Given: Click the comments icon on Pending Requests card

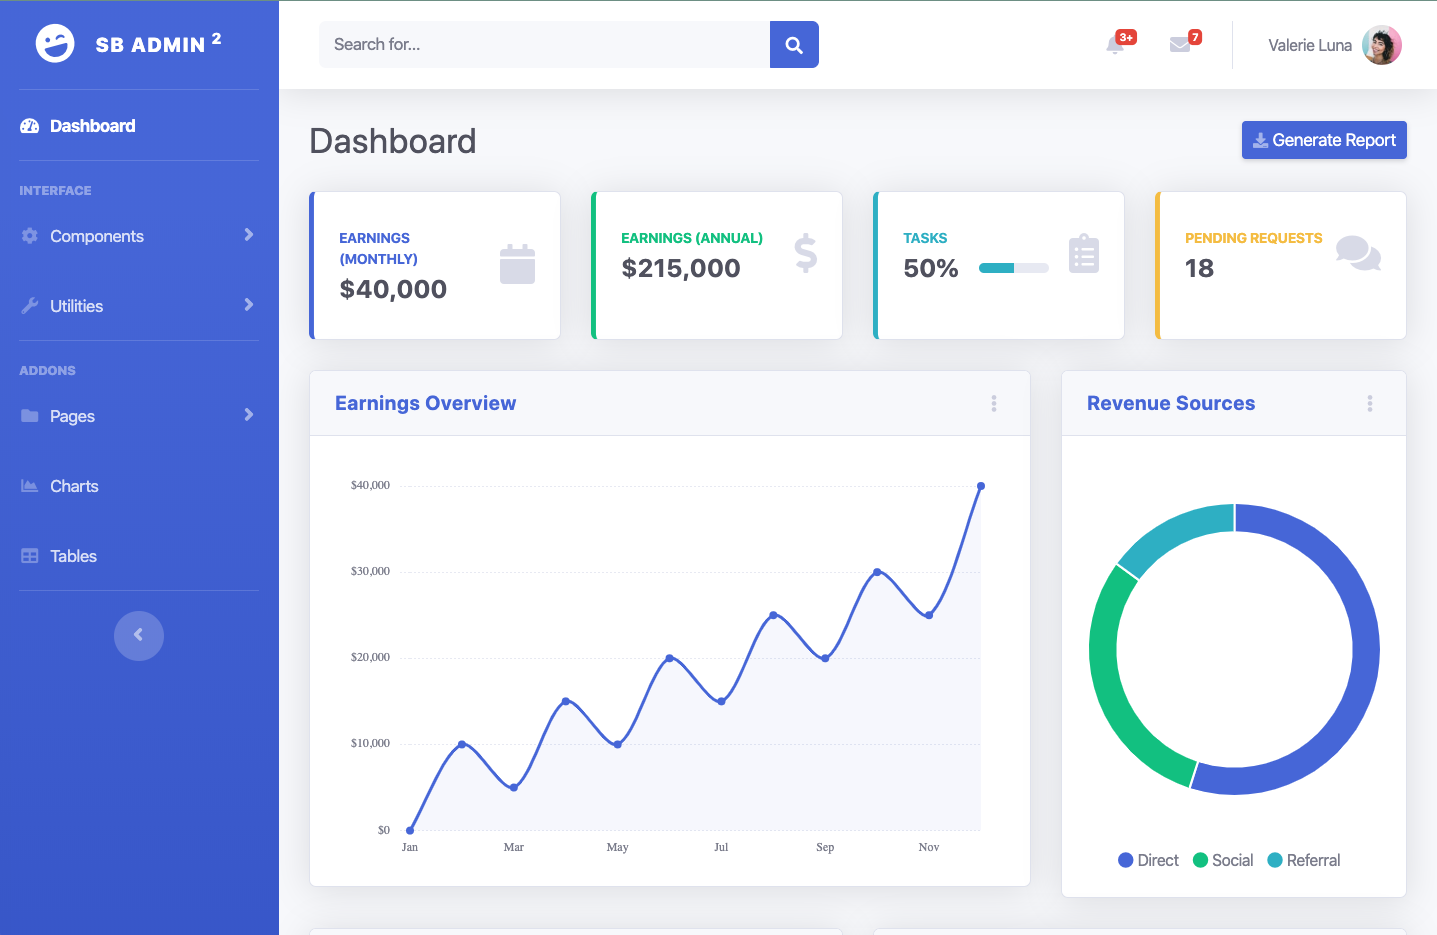Looking at the screenshot, I should pos(1358,253).
